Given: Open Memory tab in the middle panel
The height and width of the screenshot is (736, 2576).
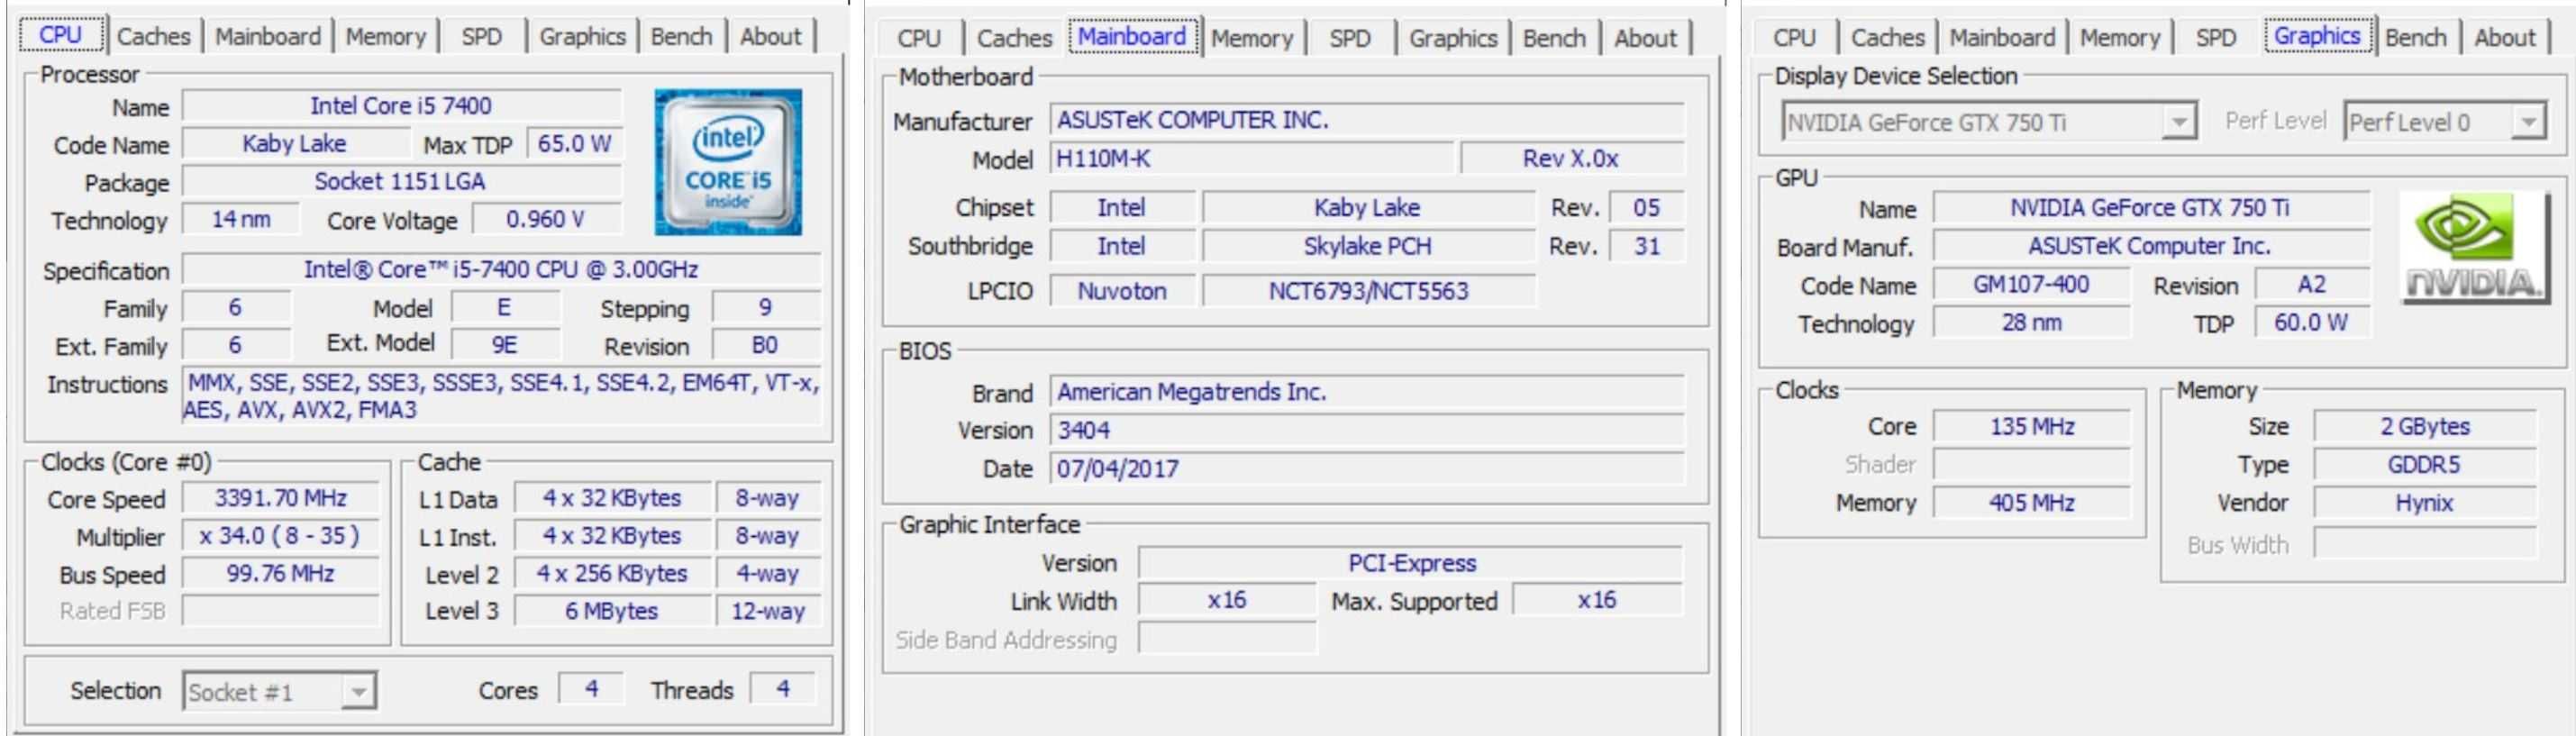Looking at the screenshot, I should 1252,38.
